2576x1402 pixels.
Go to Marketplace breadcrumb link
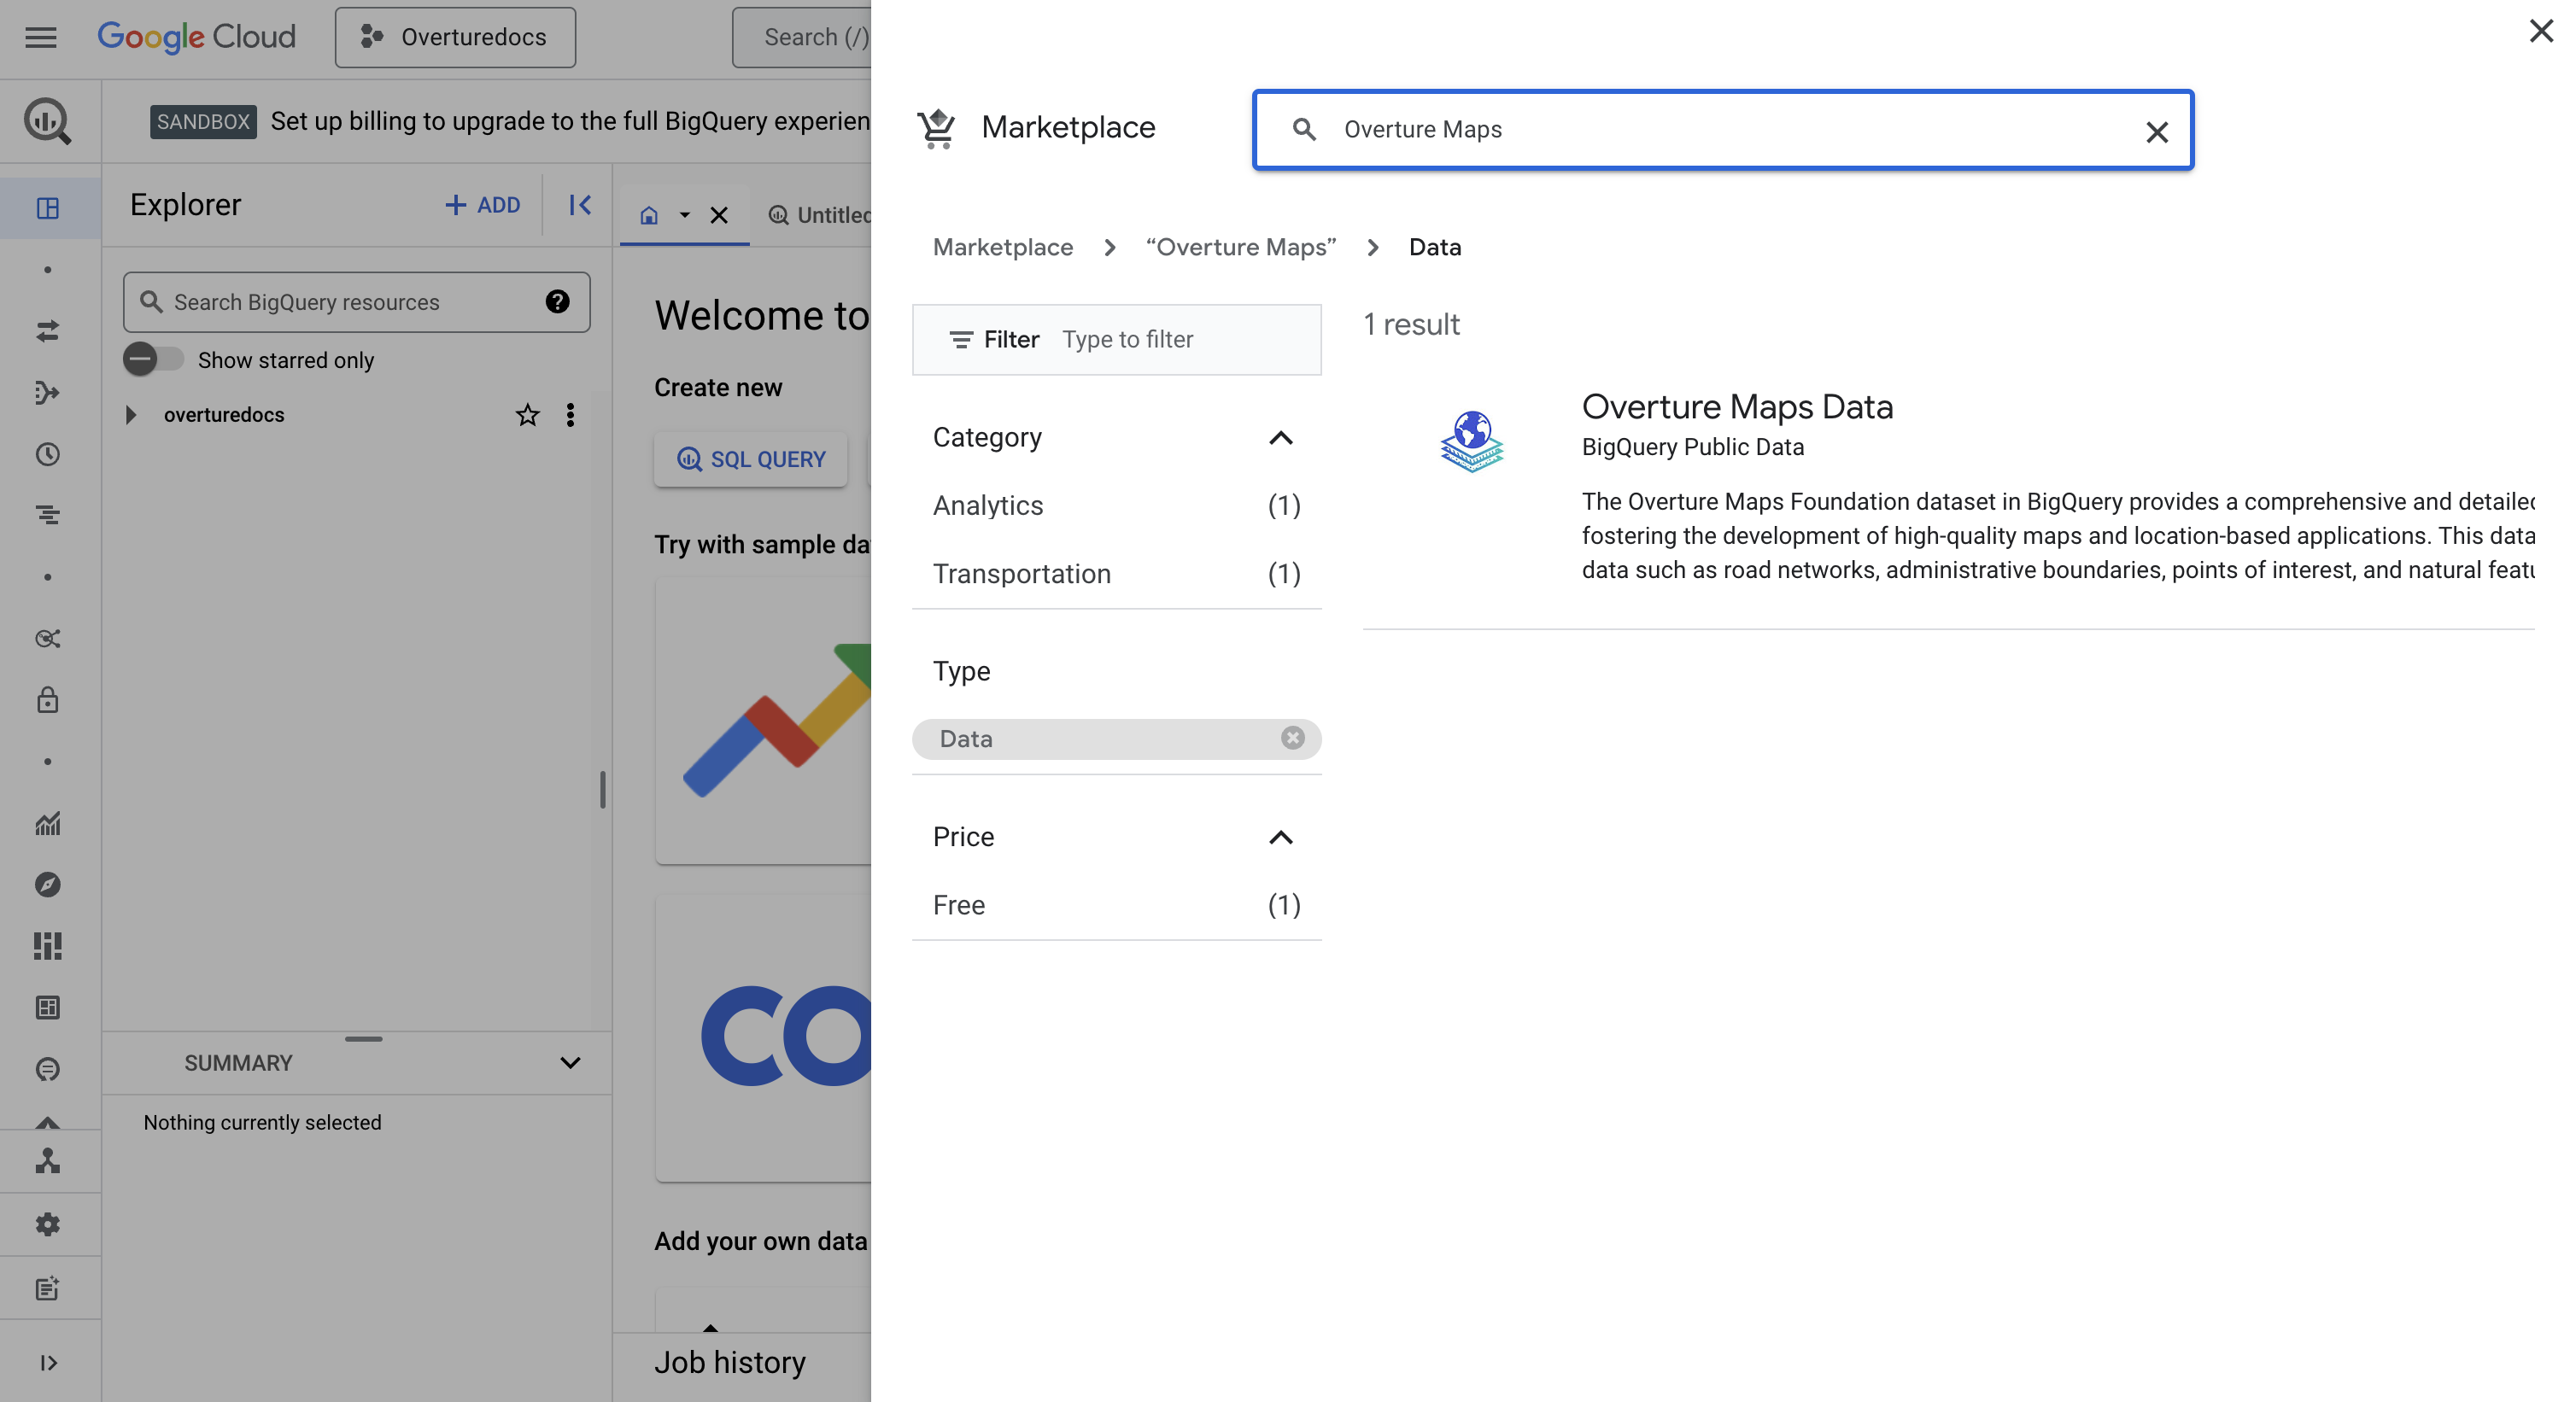point(1003,247)
